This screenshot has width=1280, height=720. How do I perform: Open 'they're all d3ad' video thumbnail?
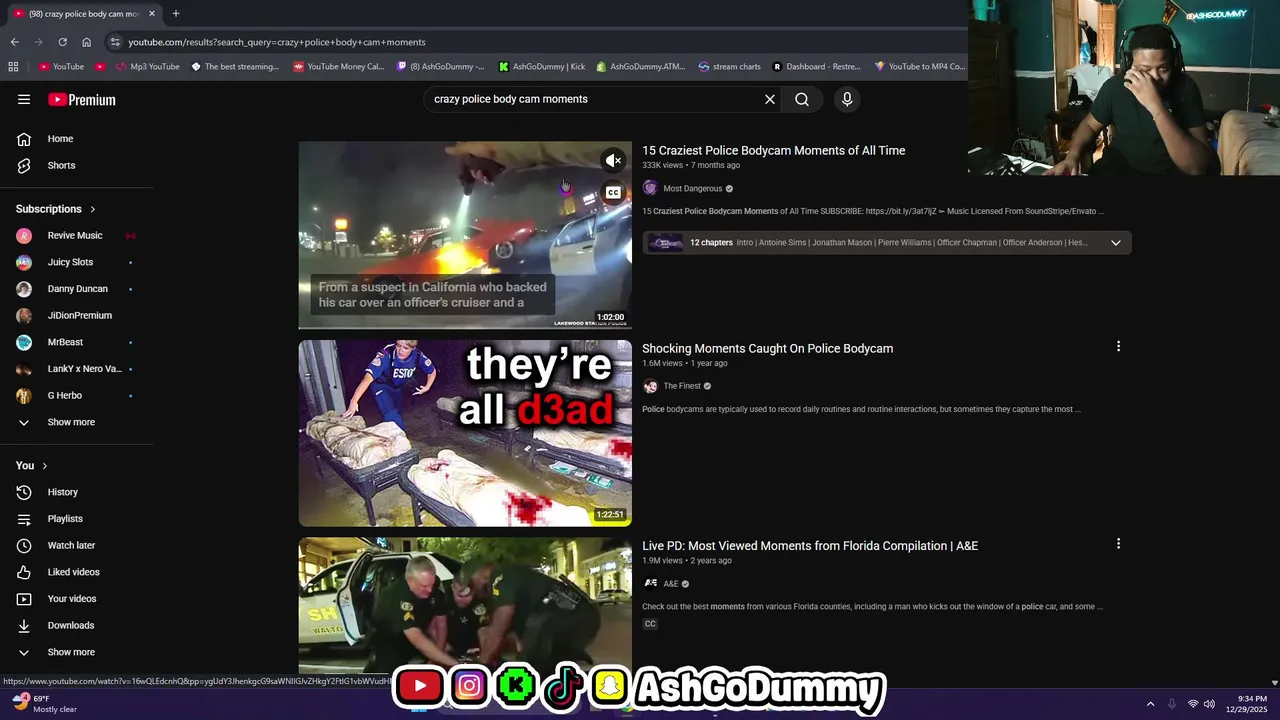tap(465, 433)
